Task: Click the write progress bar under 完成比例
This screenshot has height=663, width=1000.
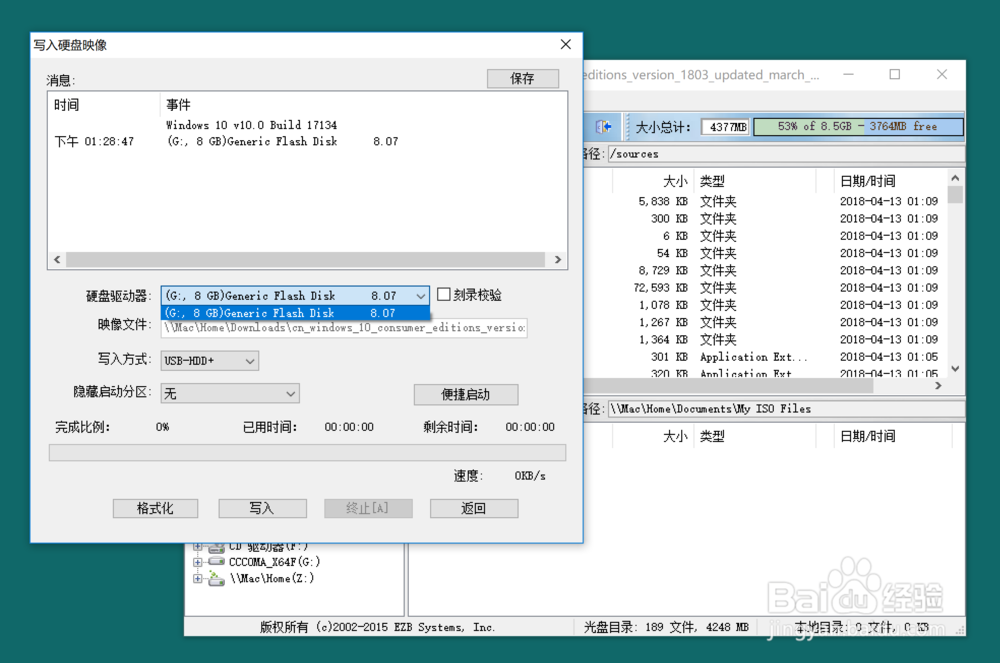Action: pyautogui.click(x=307, y=453)
